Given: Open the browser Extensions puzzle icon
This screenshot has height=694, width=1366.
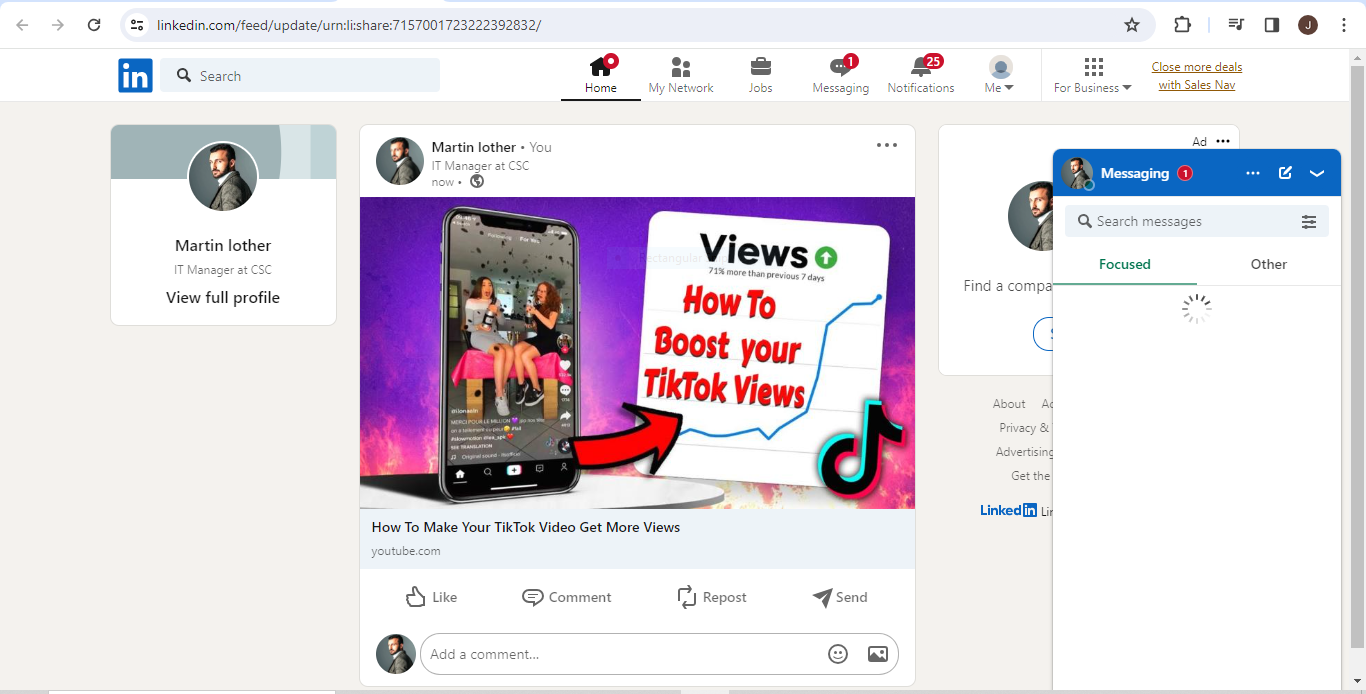Looking at the screenshot, I should point(1182,25).
